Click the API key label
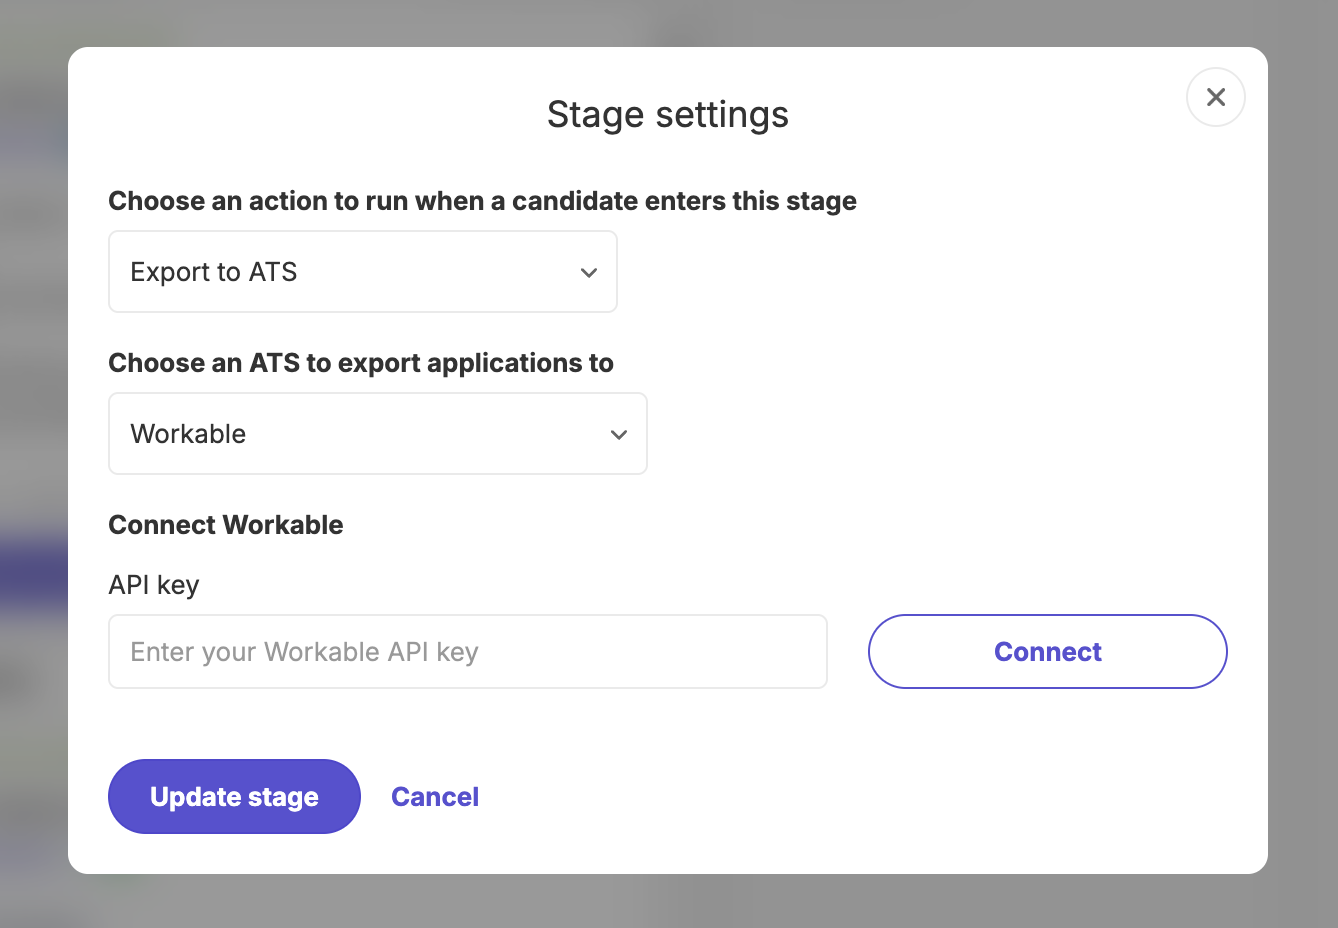The height and width of the screenshot is (928, 1338). pos(154,585)
